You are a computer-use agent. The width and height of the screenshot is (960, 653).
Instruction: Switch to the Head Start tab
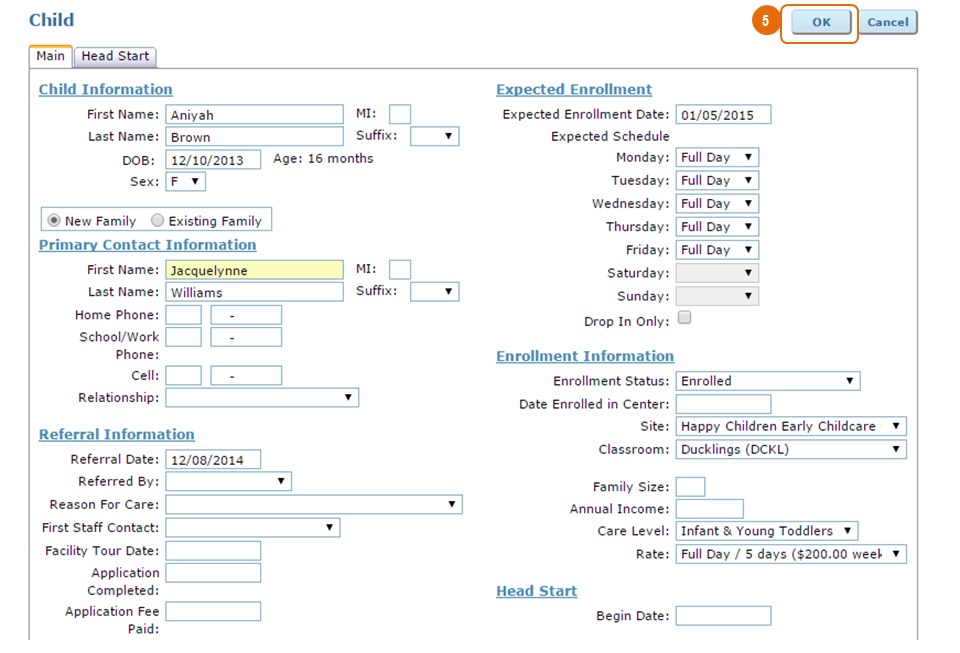[x=116, y=57]
